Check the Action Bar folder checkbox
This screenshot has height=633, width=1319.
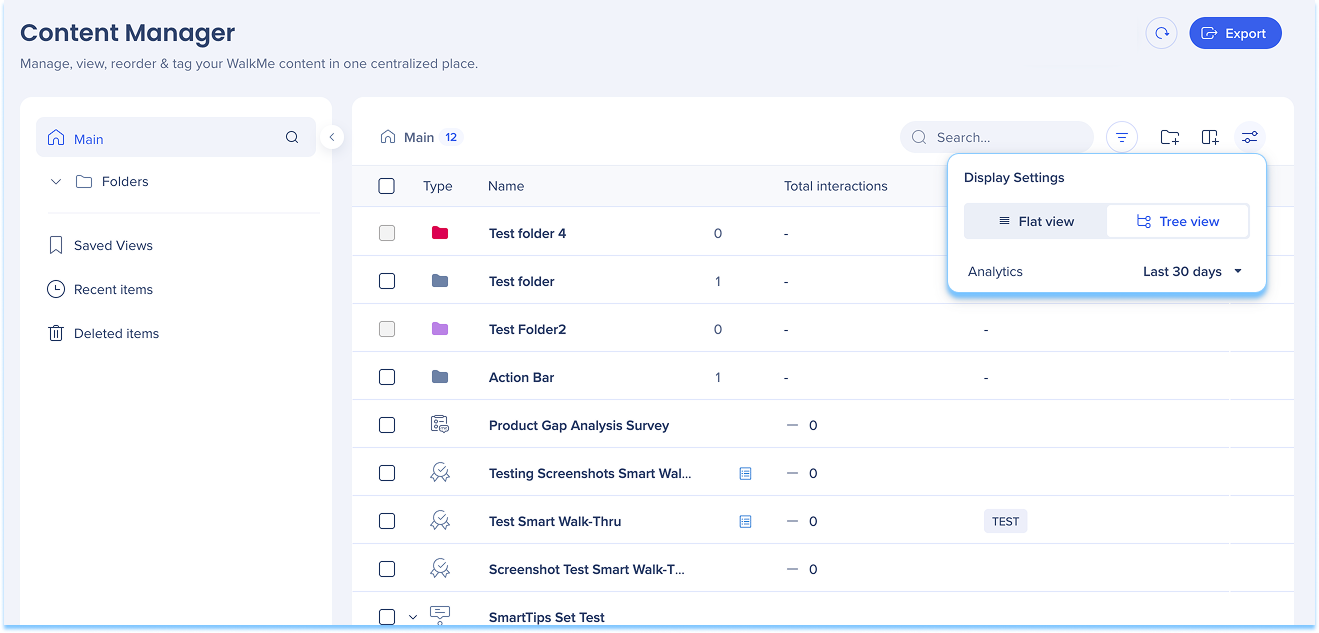pos(387,377)
